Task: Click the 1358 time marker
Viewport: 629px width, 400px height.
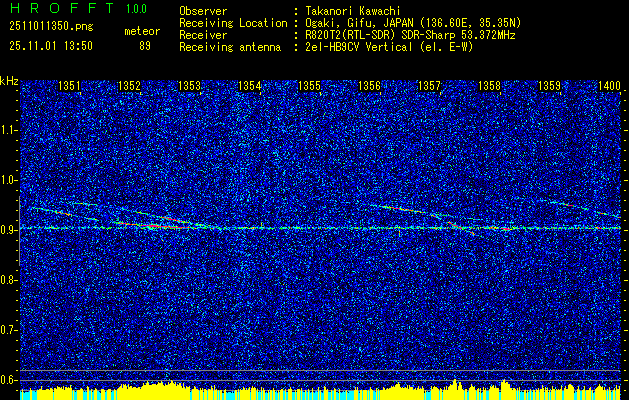Action: (489, 85)
